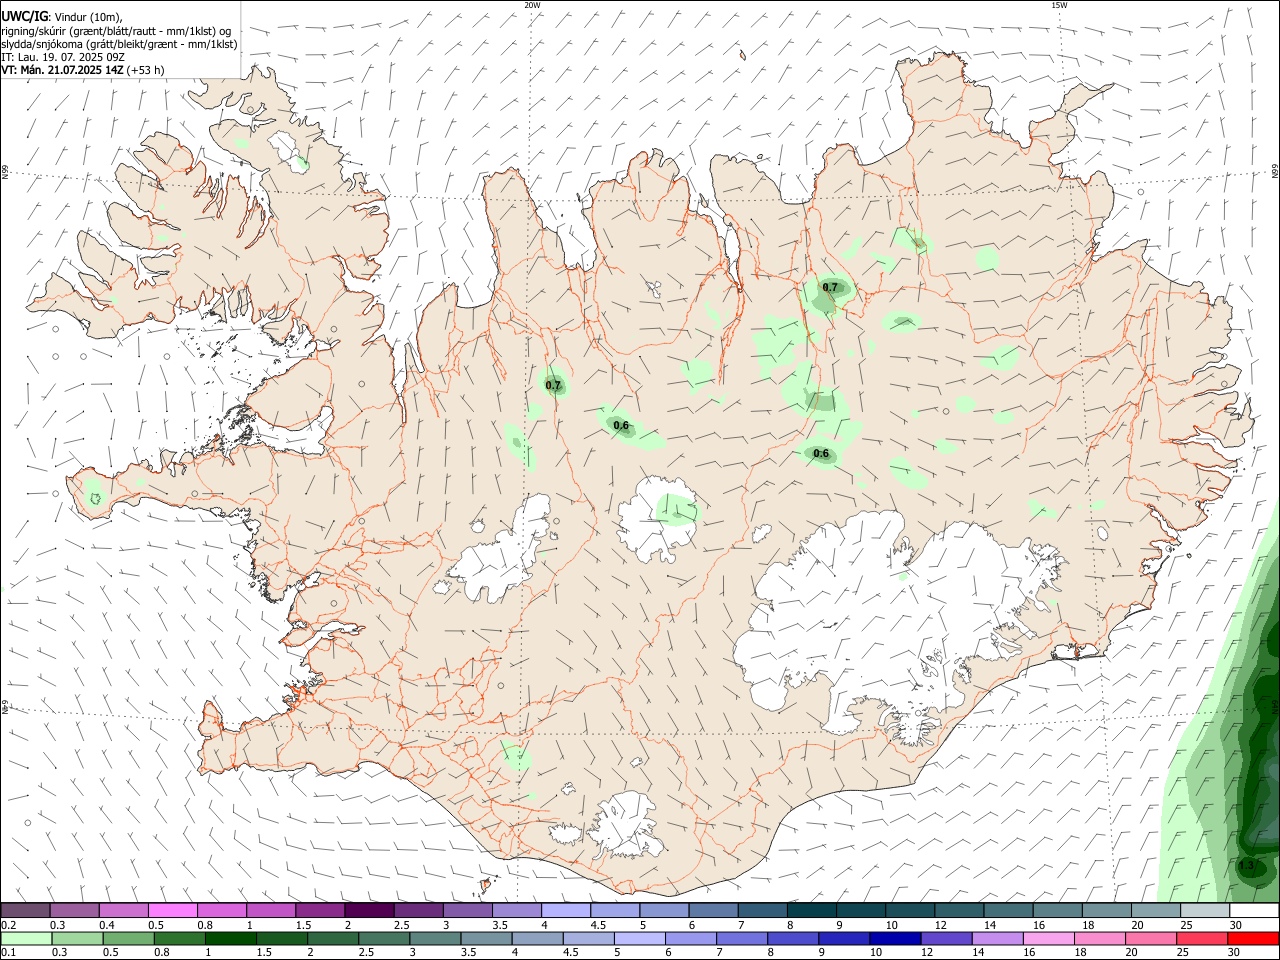Click the 0.6 label north of the large glacier
This screenshot has height=960, width=1280.
[x=821, y=454]
